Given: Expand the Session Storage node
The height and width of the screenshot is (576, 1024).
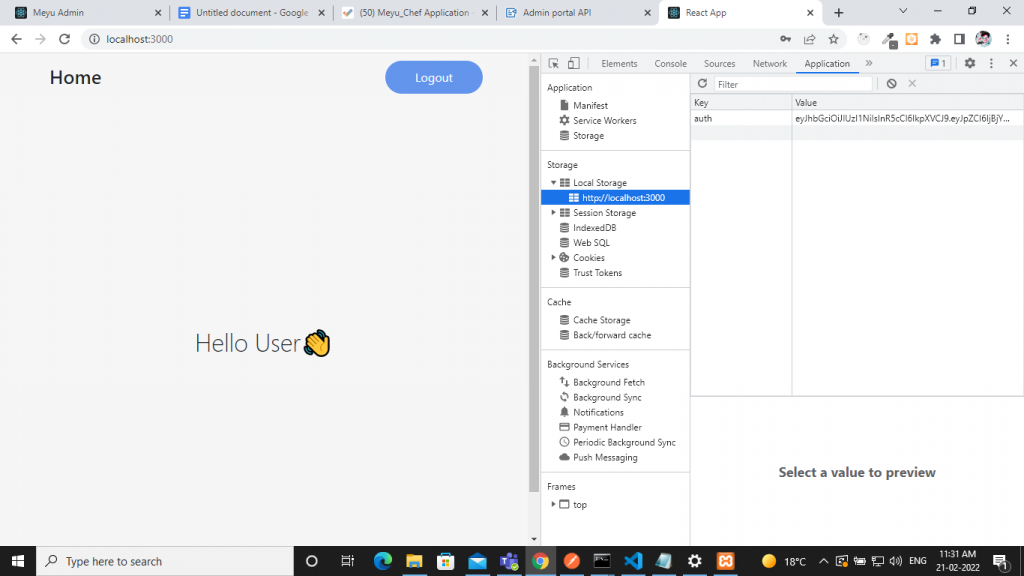Looking at the screenshot, I should click(x=554, y=213).
